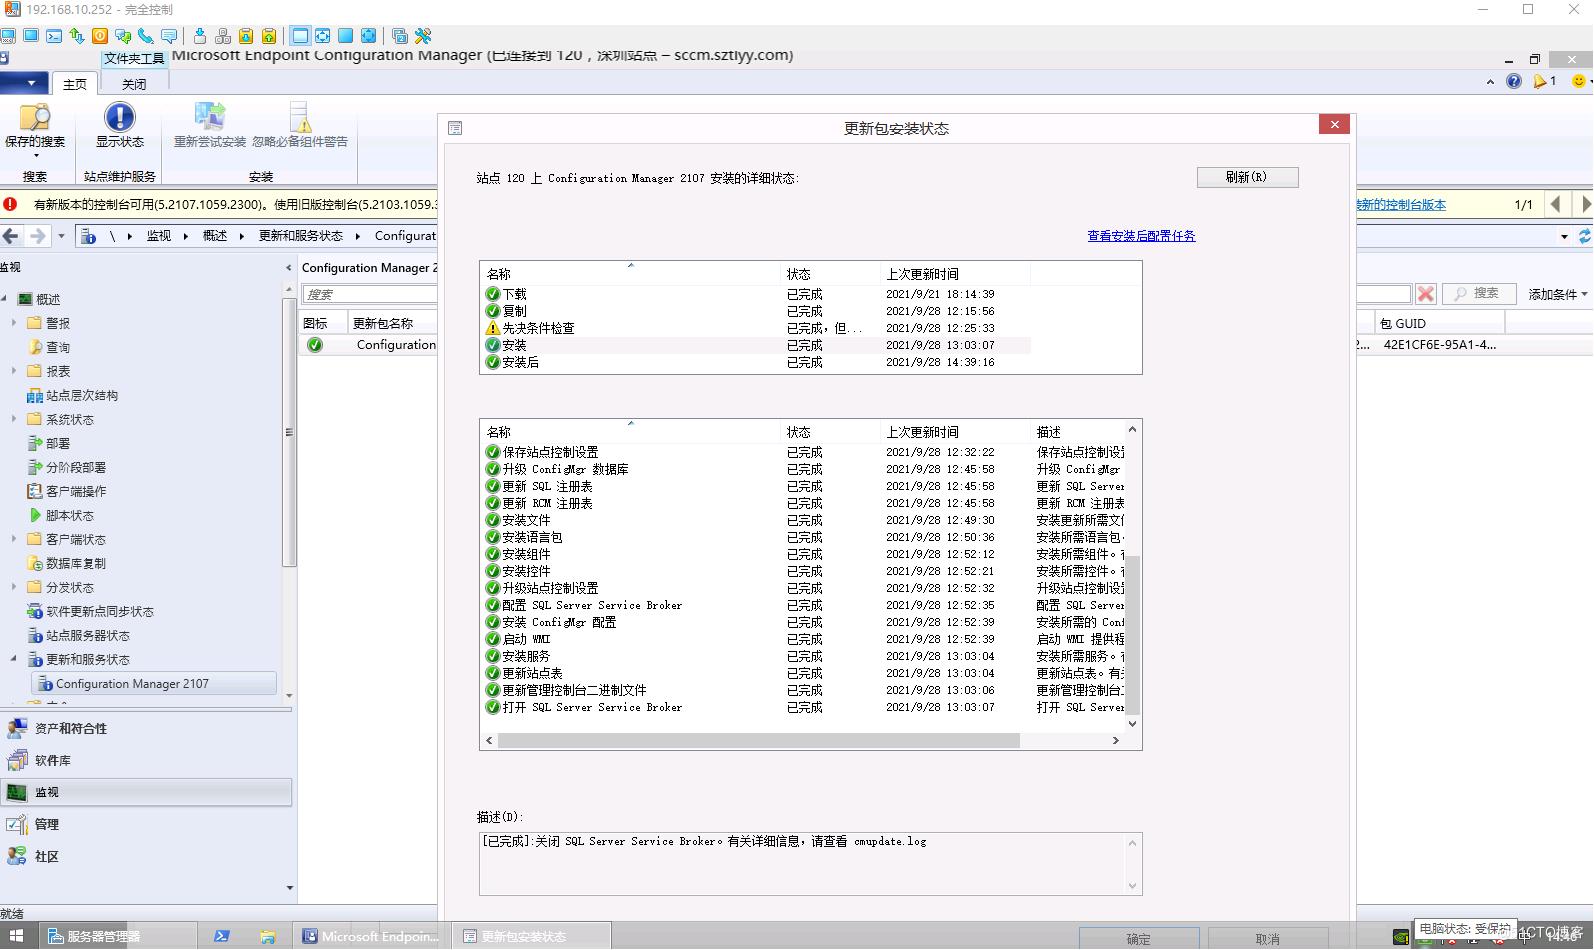Click the wrench tools icon in the remote toolbar
This screenshot has height=950, width=1594.
[423, 36]
